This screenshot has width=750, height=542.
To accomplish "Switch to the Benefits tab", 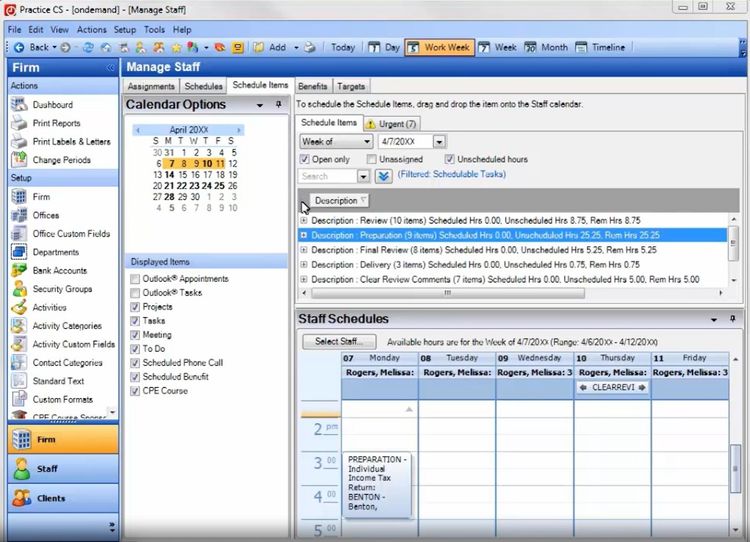I will coord(313,87).
